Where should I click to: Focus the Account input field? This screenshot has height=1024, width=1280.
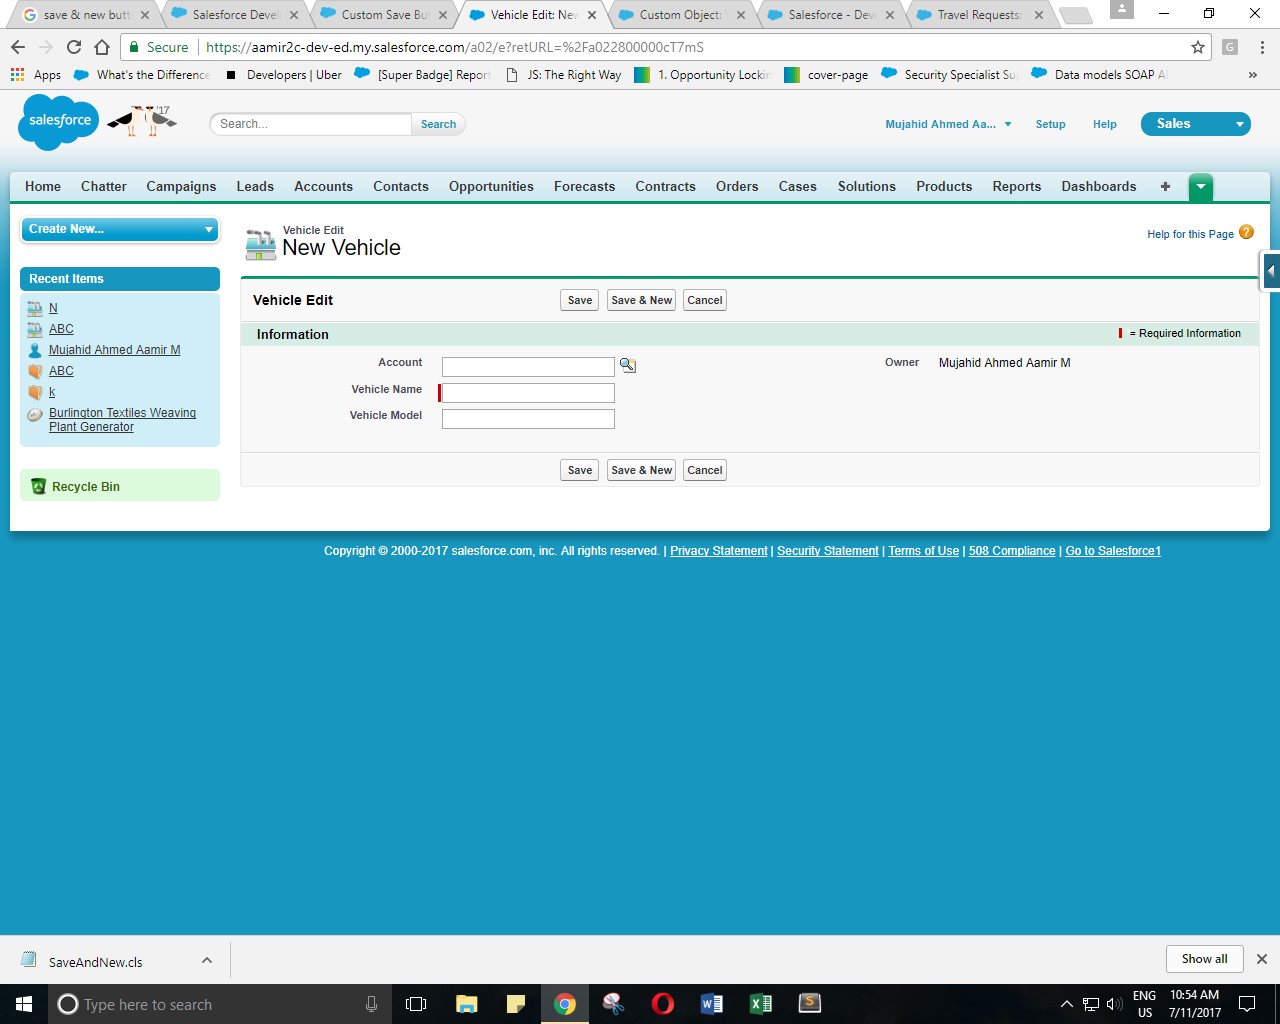528,367
